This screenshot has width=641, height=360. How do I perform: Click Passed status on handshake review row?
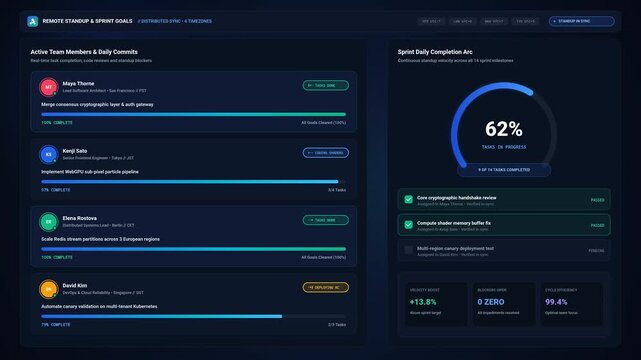(597, 200)
